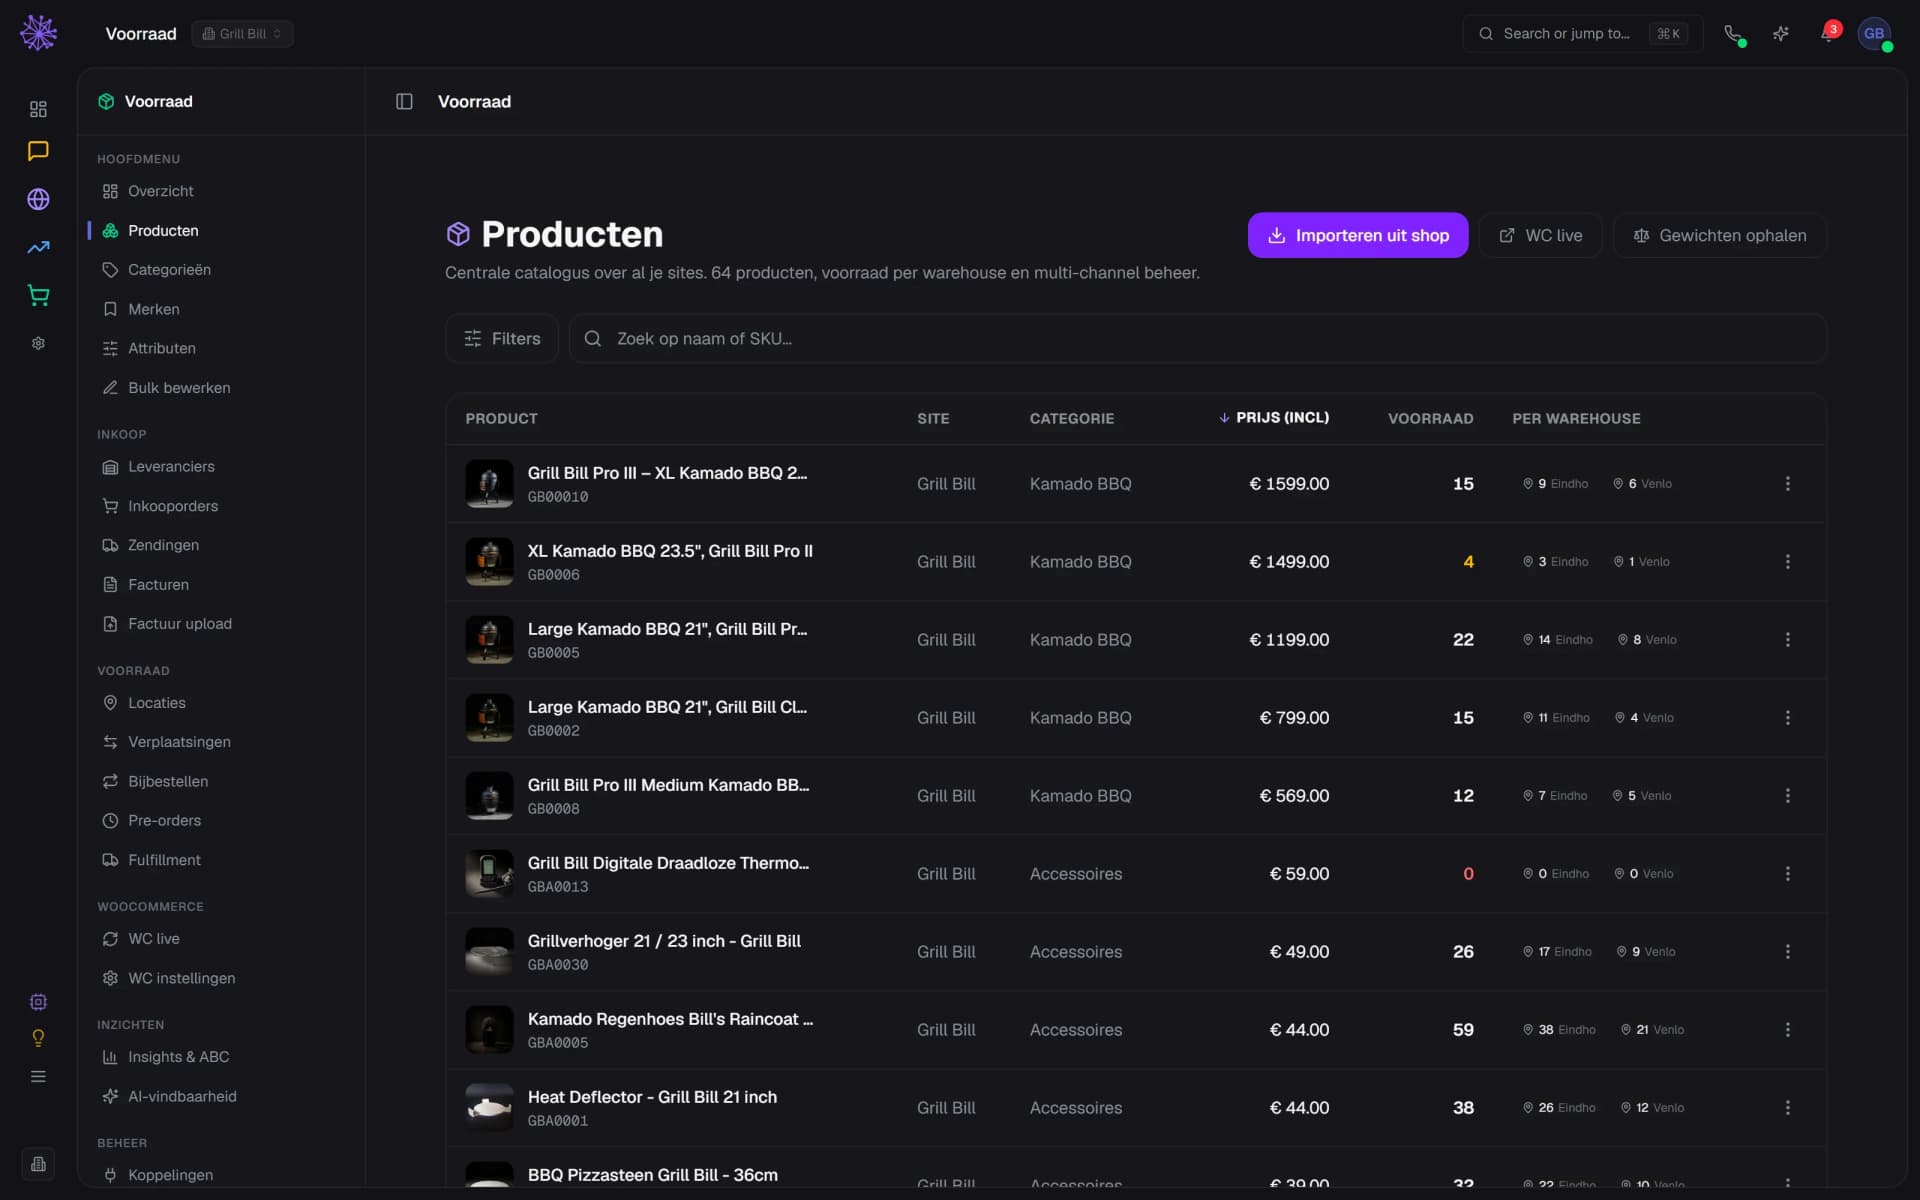Open the Grill Bill site switcher dropdown
This screenshot has height=1200, width=1920.
242,34
